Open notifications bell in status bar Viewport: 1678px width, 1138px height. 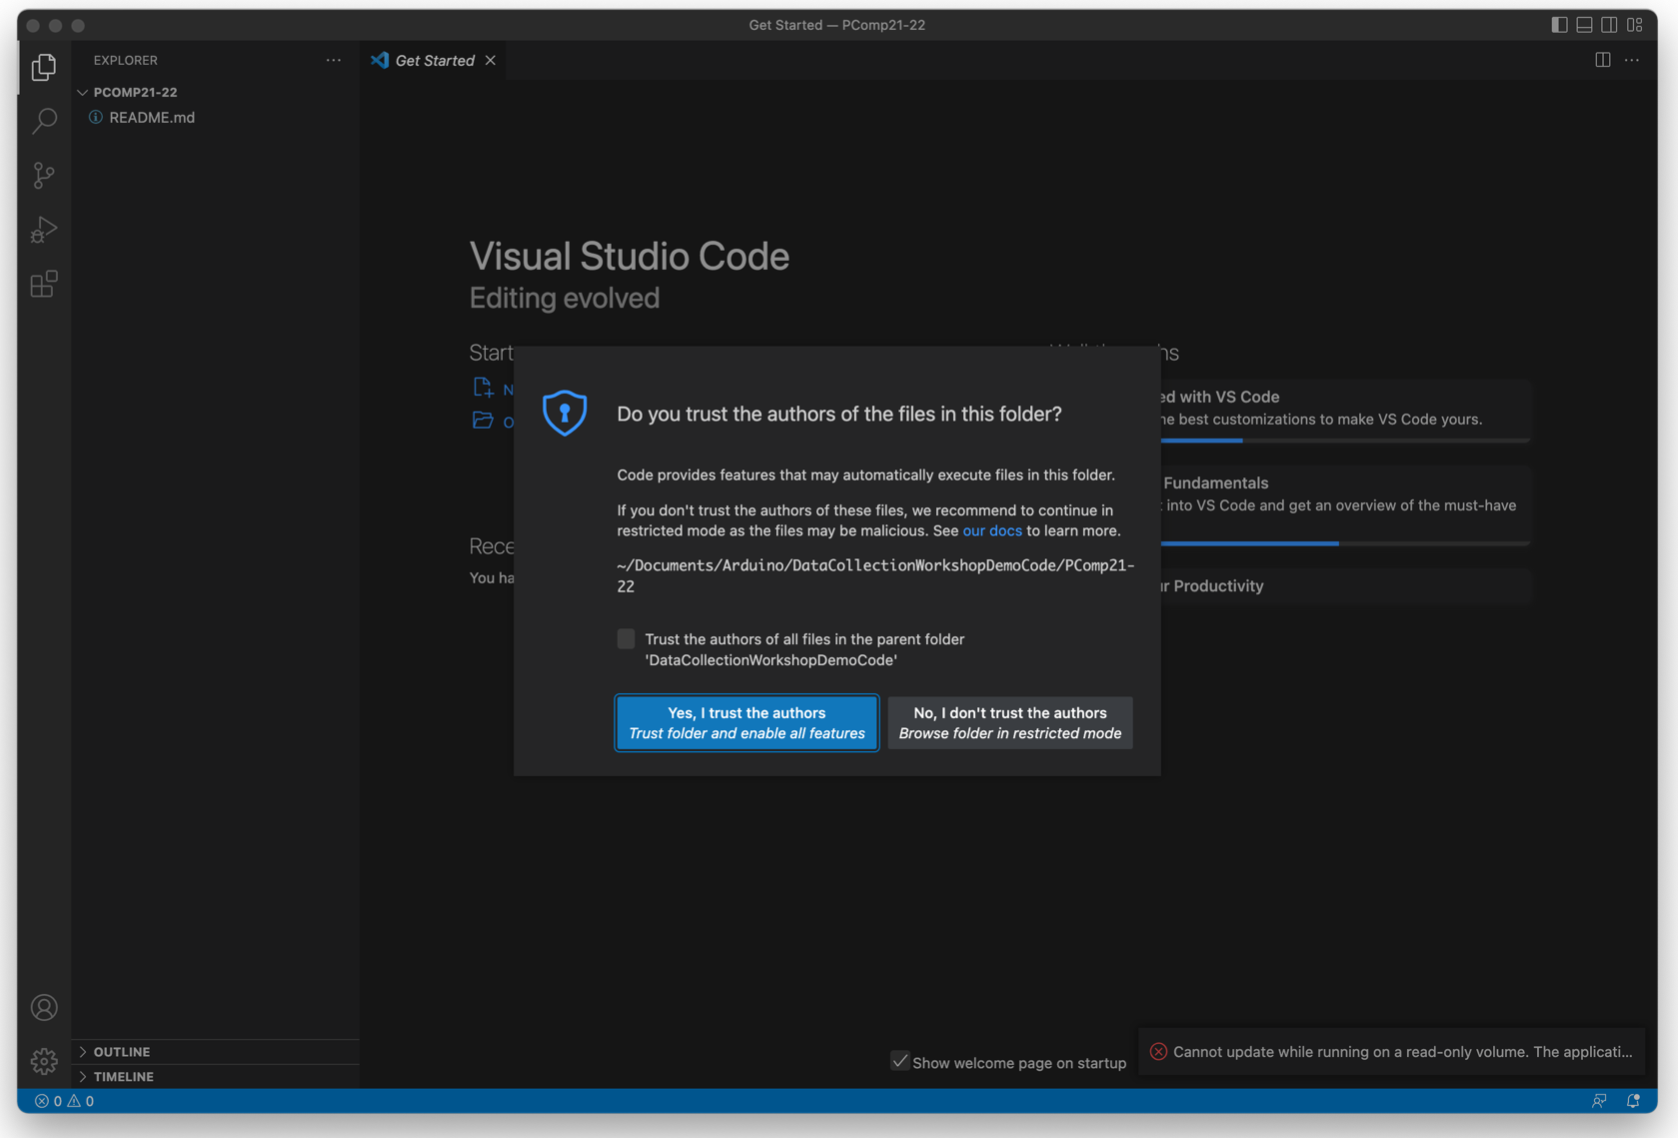[x=1633, y=1101]
